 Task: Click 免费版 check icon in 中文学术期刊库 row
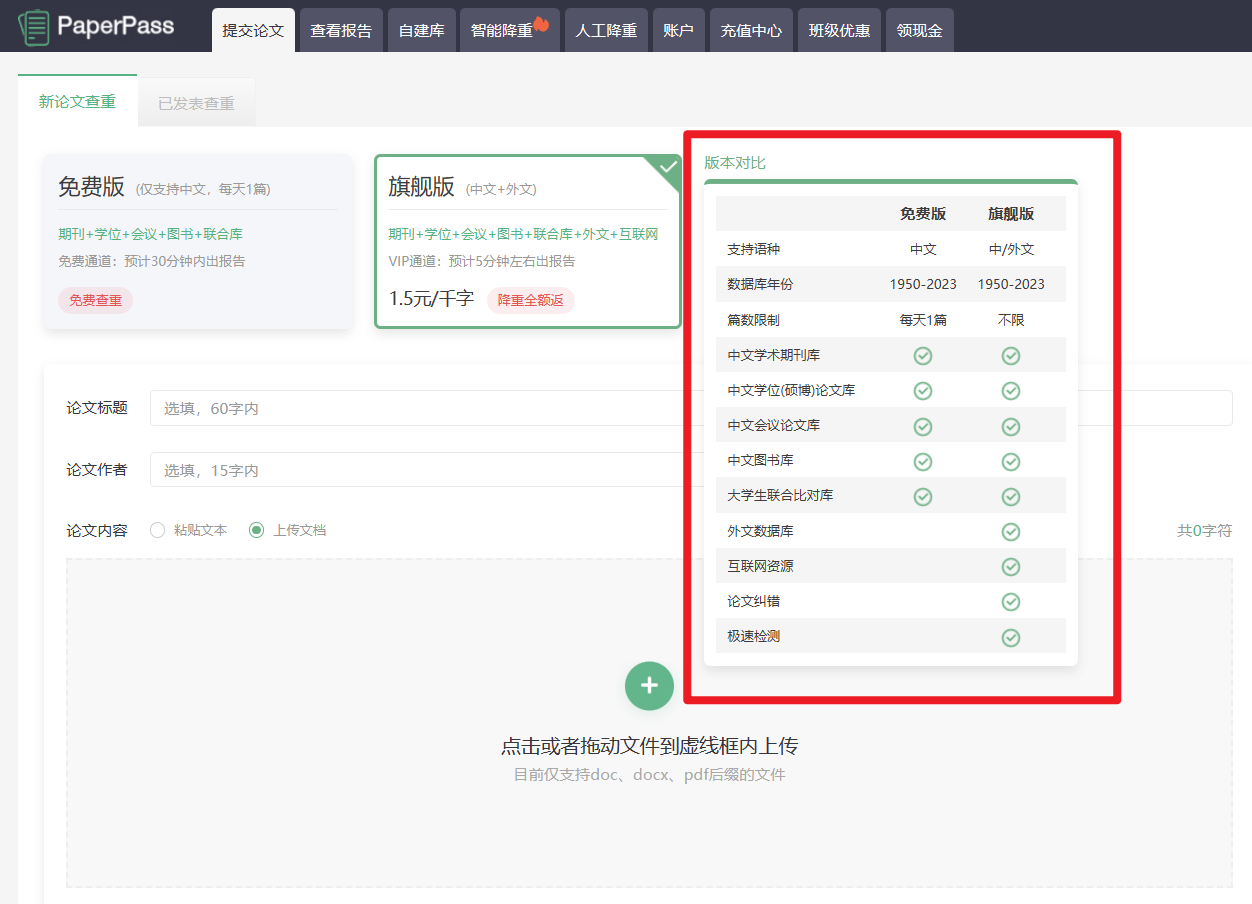[923, 356]
